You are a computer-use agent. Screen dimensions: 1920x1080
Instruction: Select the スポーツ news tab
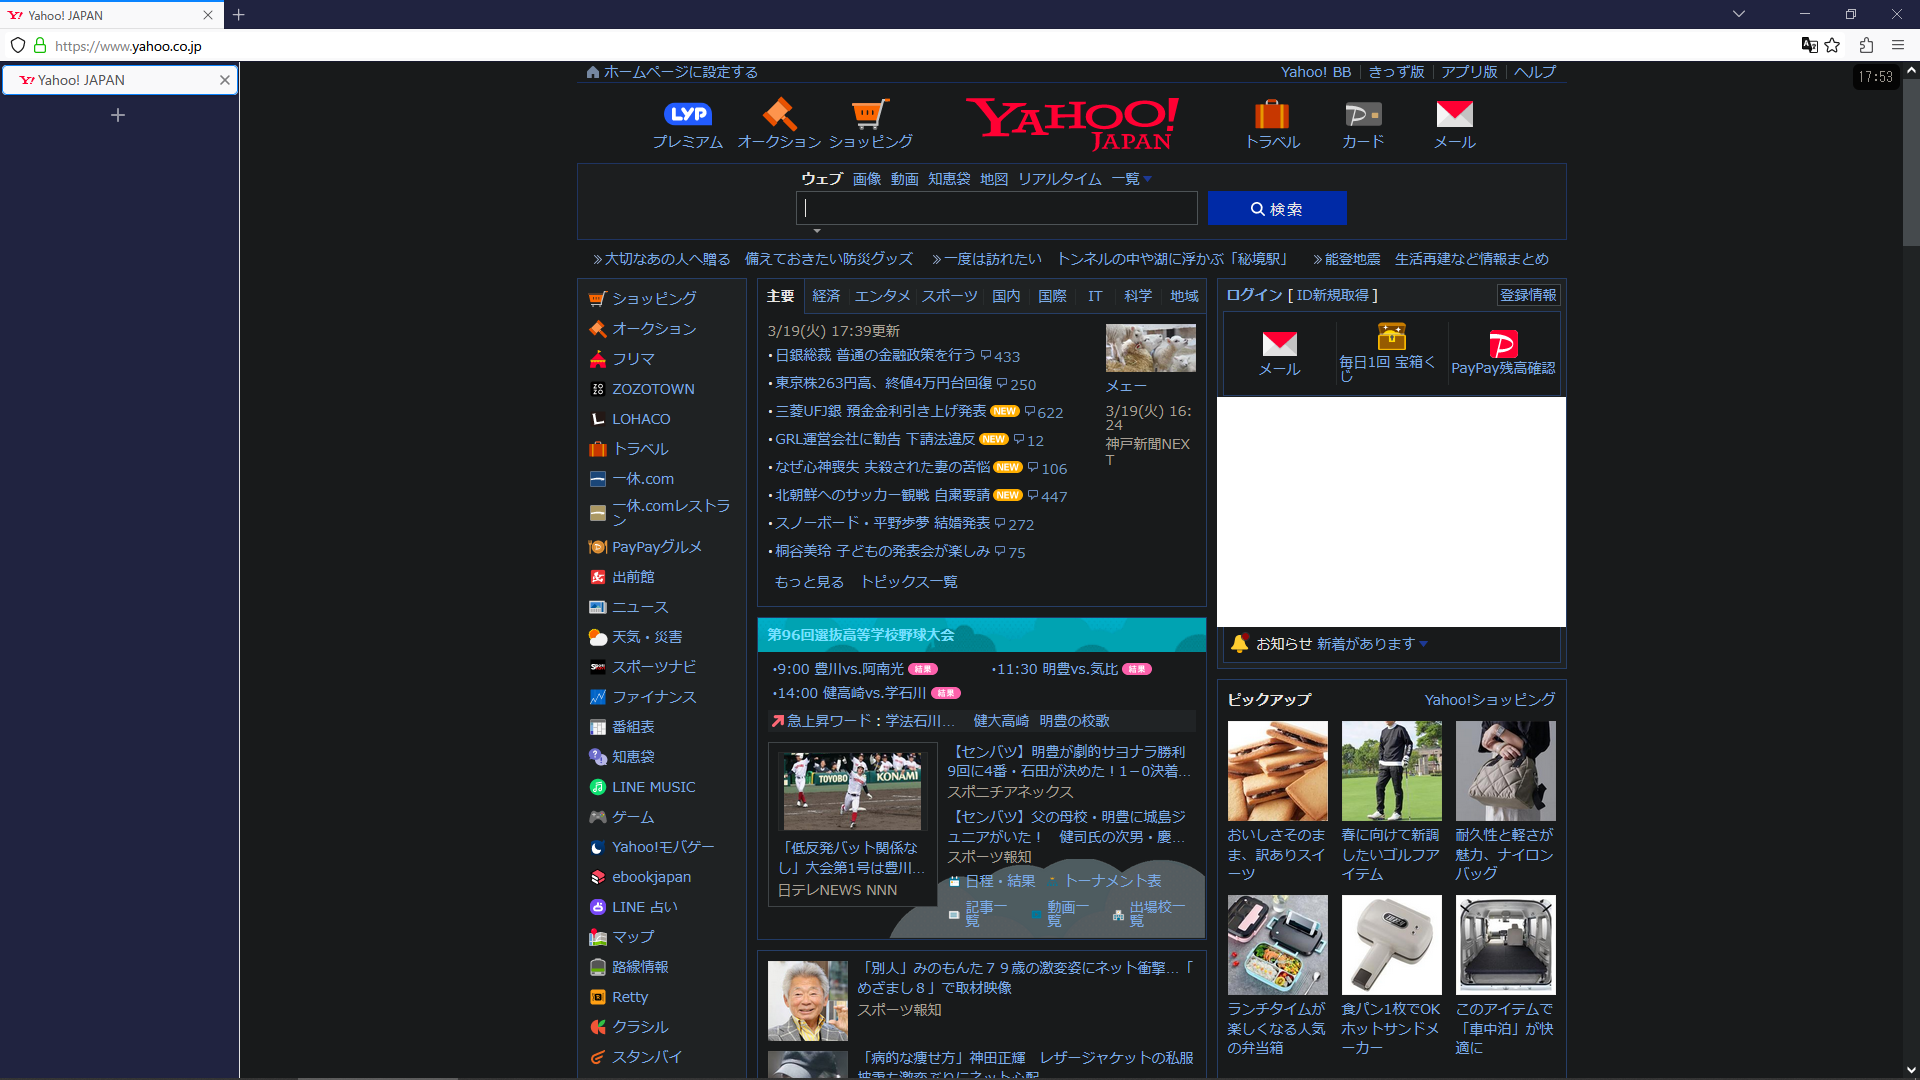pos(950,296)
